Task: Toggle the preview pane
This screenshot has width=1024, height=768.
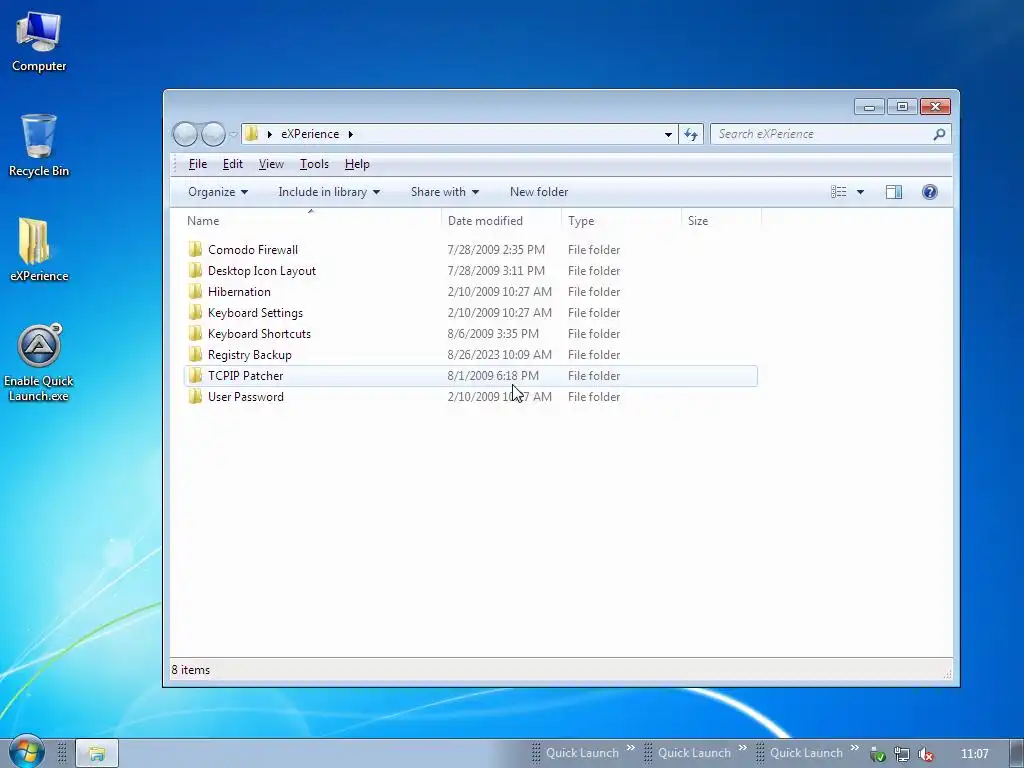Action: coord(894,192)
